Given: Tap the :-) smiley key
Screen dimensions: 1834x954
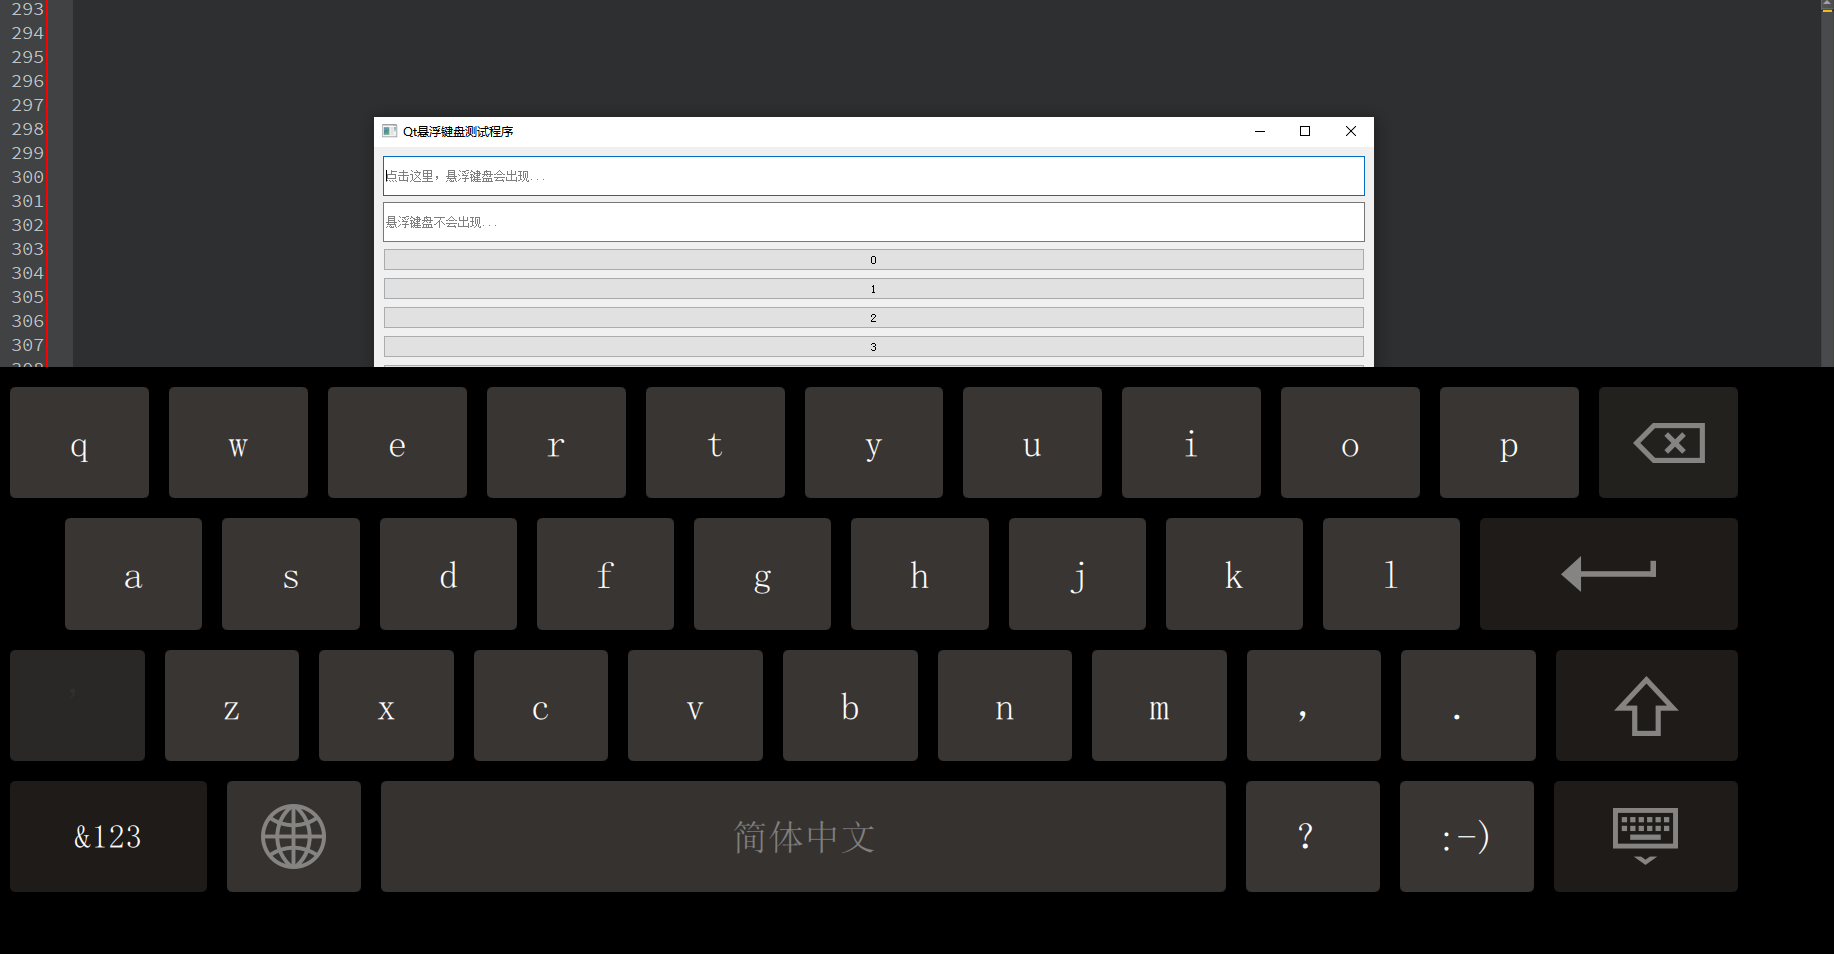Looking at the screenshot, I should 1467,837.
